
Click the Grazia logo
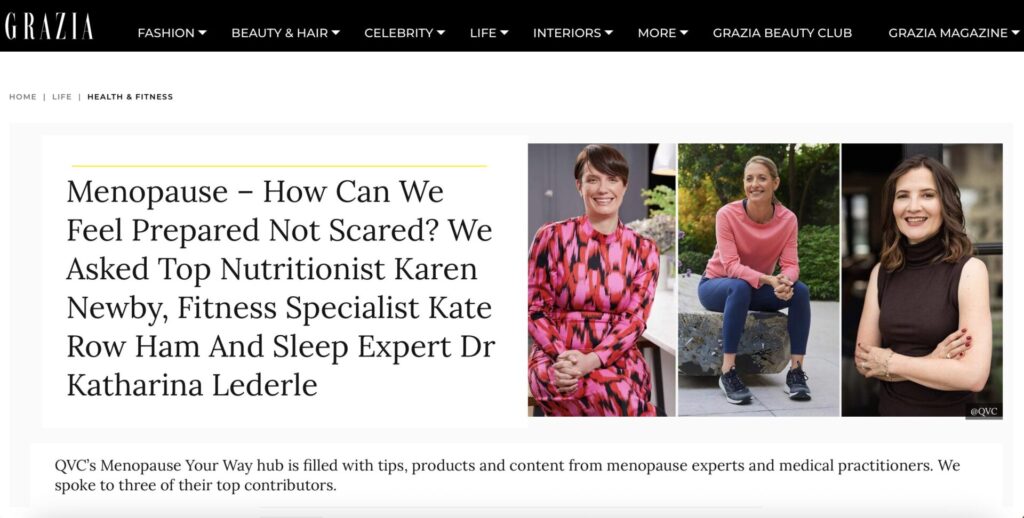(49, 26)
